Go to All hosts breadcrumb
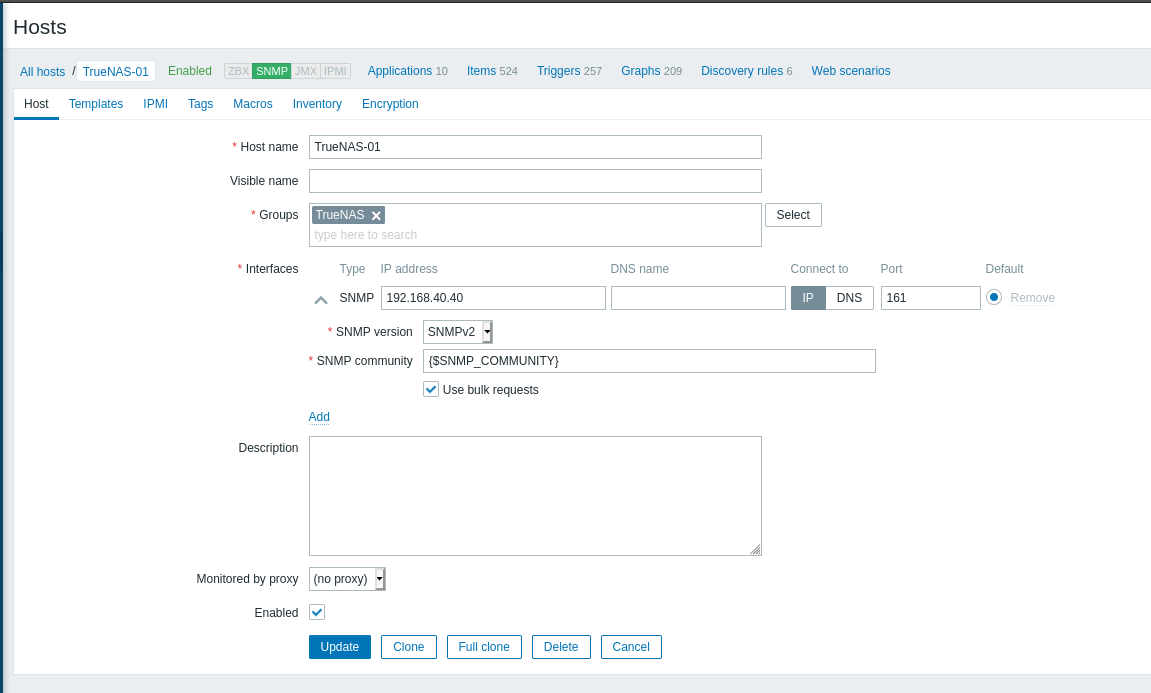This screenshot has height=693, width=1151. (x=43, y=71)
